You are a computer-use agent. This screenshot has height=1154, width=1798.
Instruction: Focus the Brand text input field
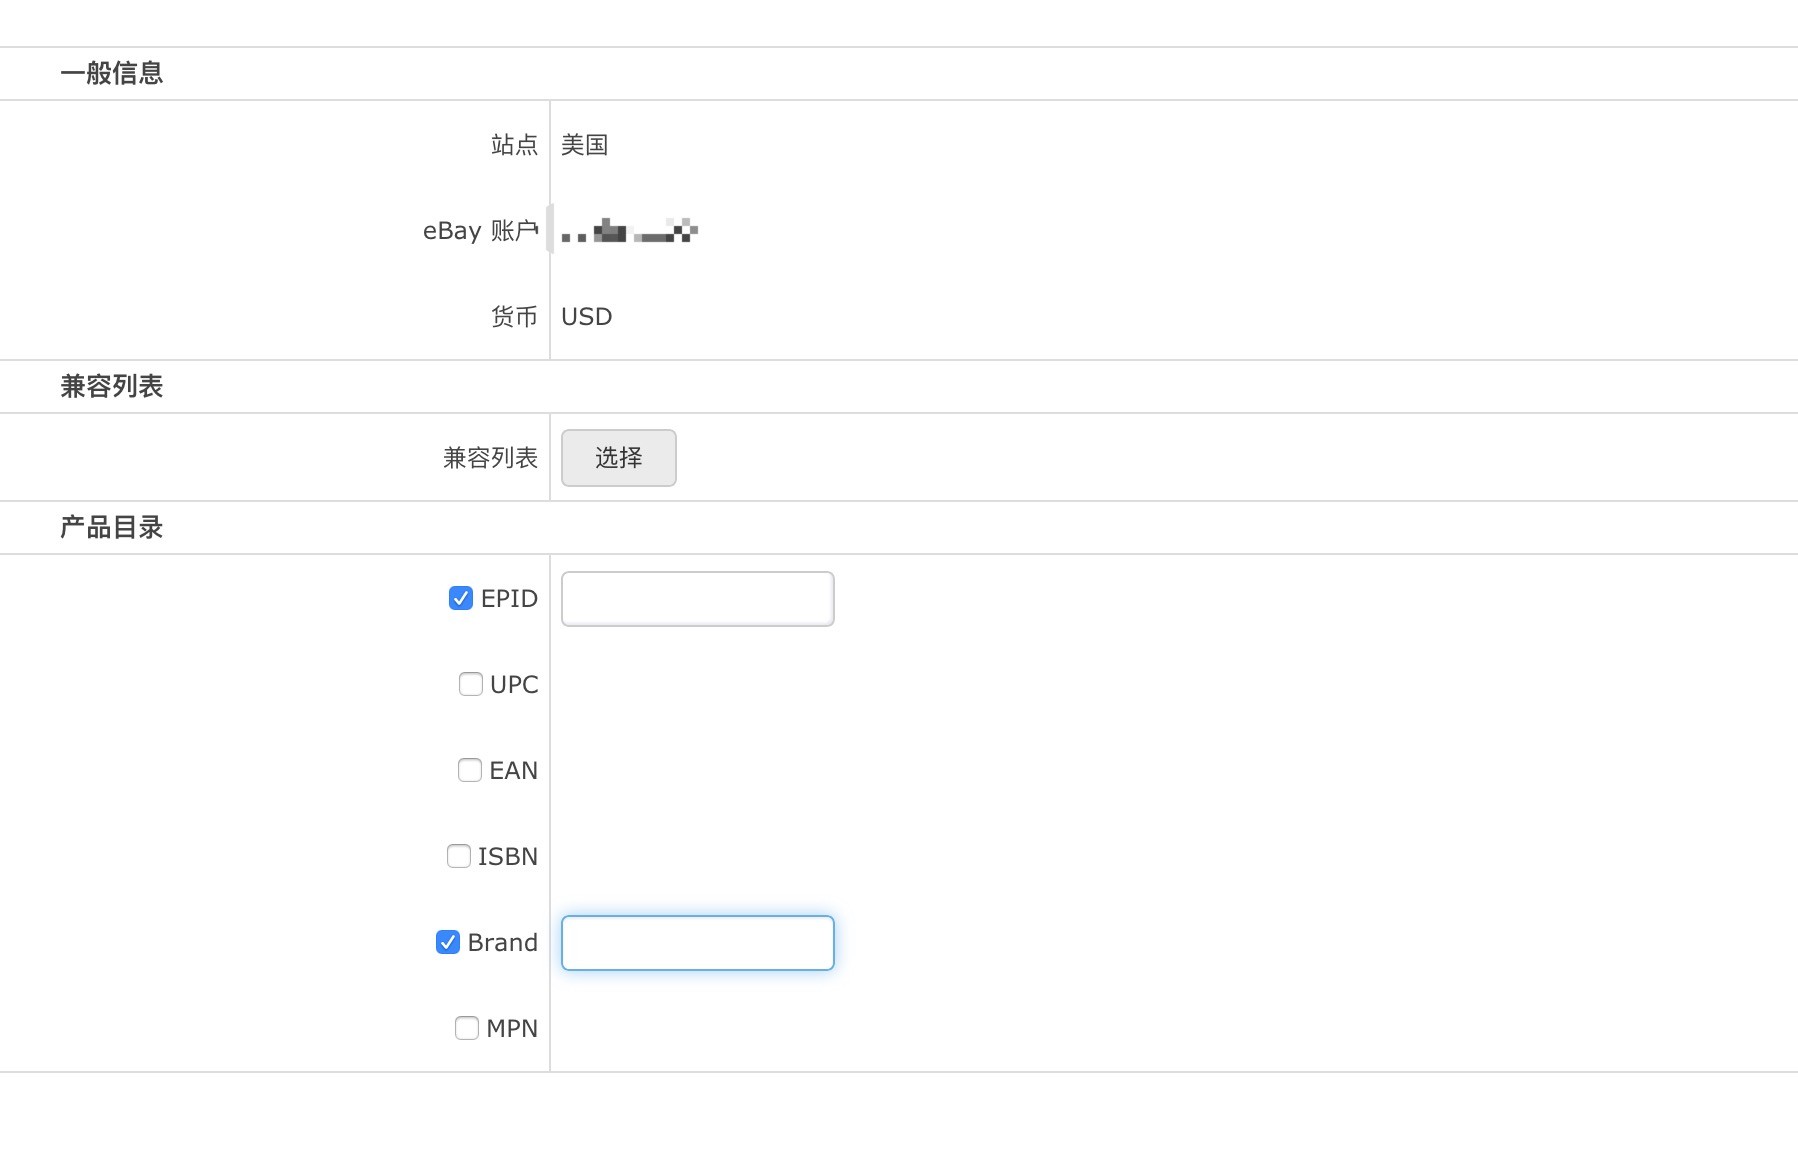(x=697, y=943)
